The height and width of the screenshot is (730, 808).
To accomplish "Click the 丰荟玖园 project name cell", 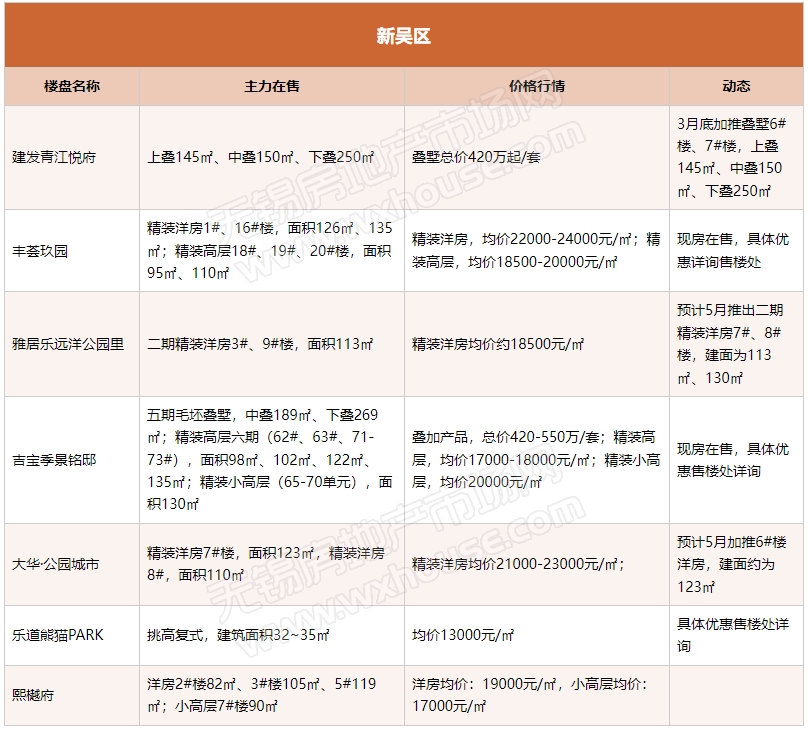I will [72, 251].
